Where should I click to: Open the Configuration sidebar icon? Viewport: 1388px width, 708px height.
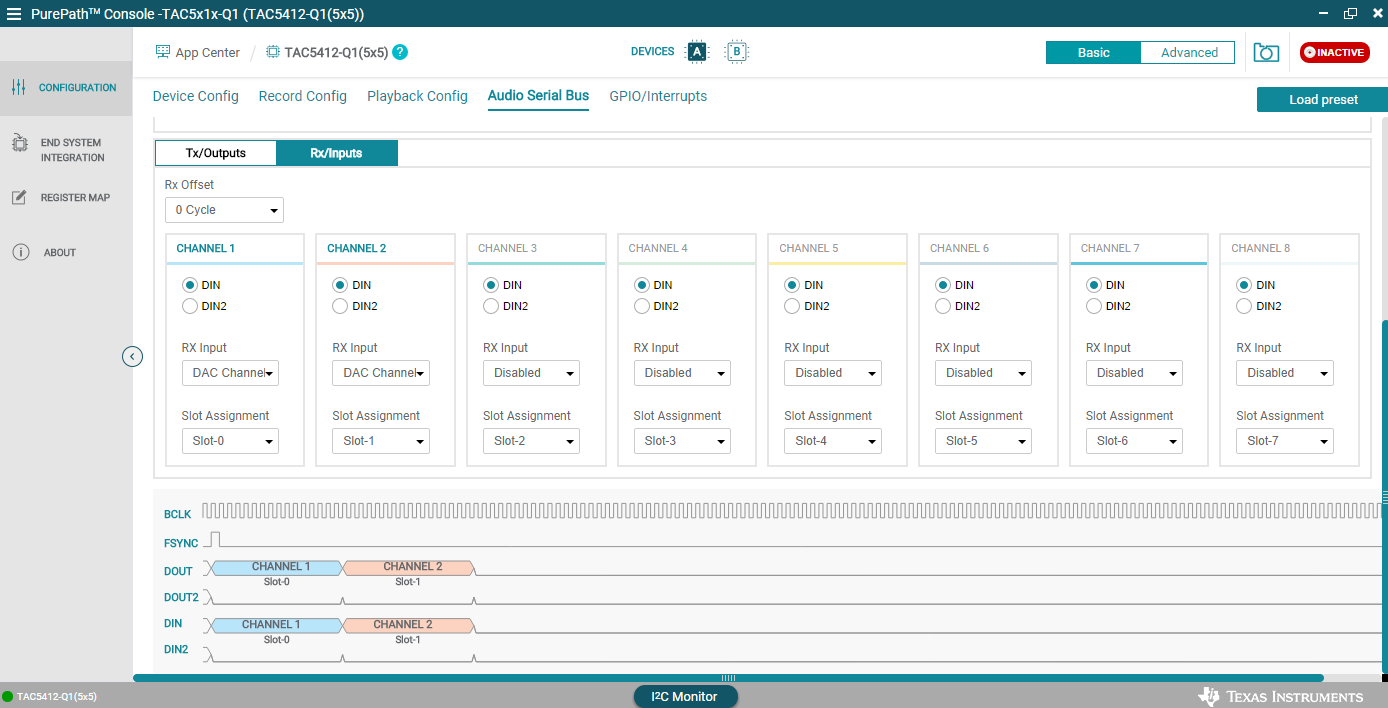coord(18,88)
